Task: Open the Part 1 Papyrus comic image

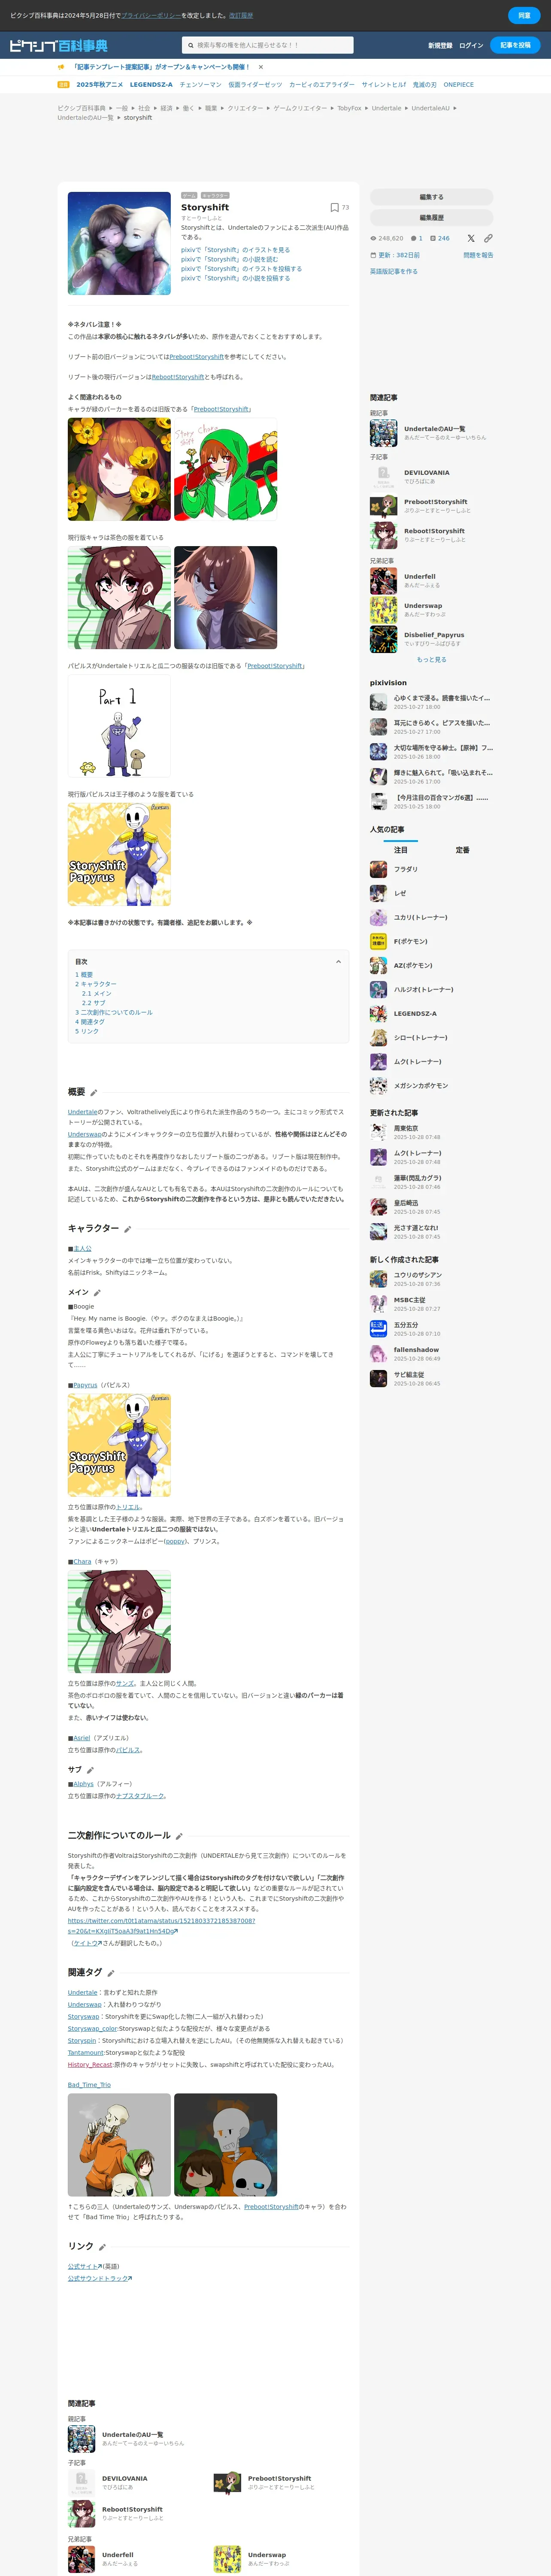Action: pyautogui.click(x=119, y=727)
